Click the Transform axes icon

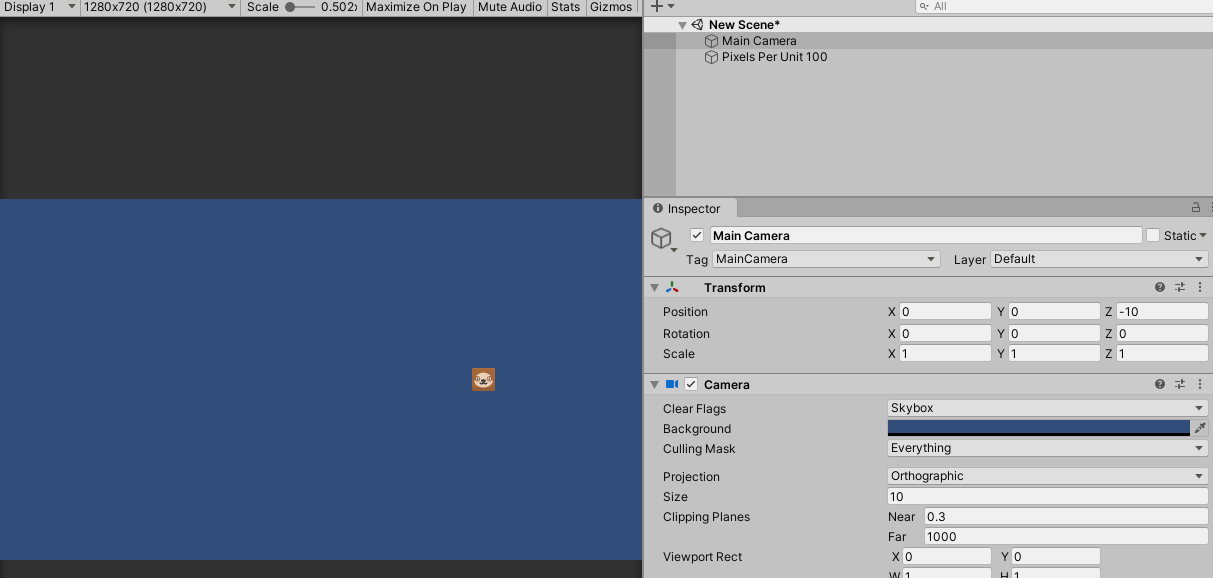(x=672, y=287)
